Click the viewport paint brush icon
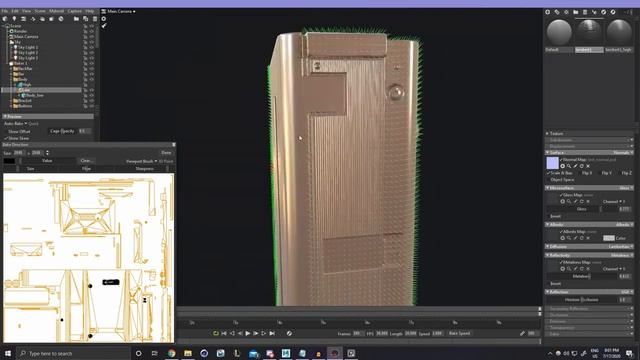 coord(104,26)
